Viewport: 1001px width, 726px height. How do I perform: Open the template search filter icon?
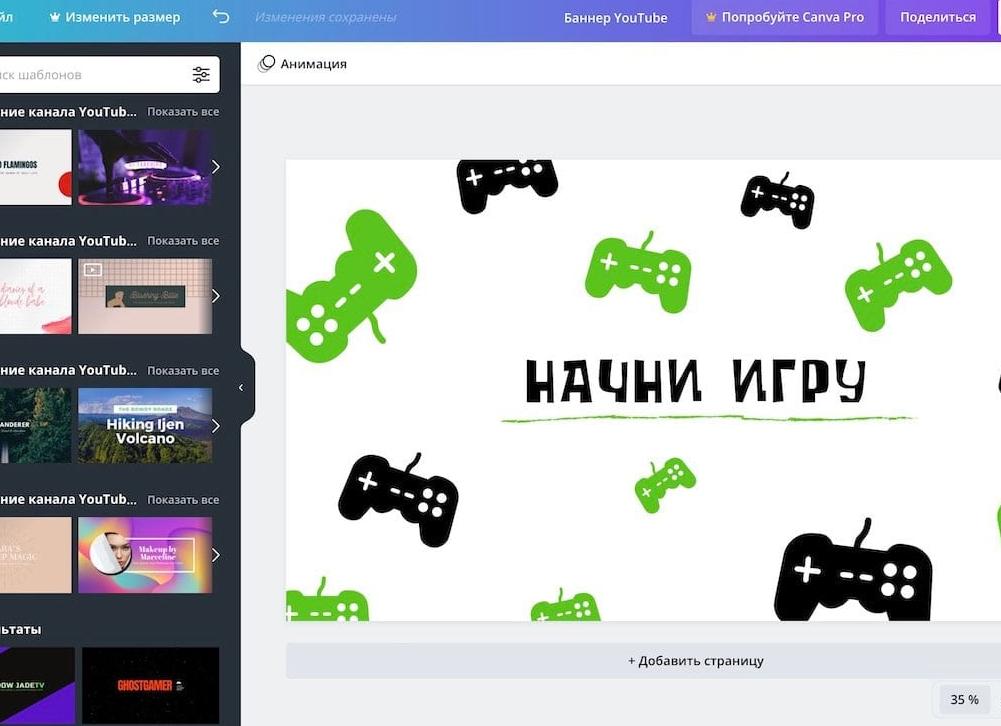201,75
